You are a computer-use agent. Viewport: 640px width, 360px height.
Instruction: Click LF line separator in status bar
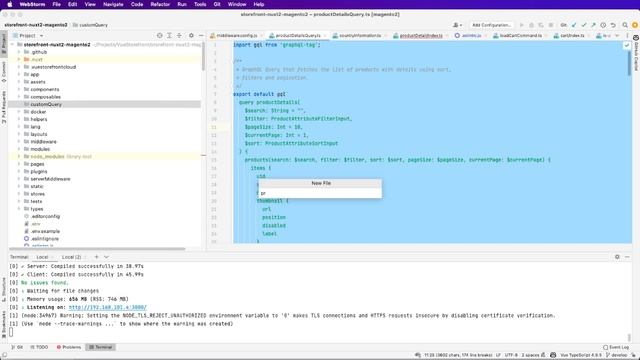tap(498, 355)
